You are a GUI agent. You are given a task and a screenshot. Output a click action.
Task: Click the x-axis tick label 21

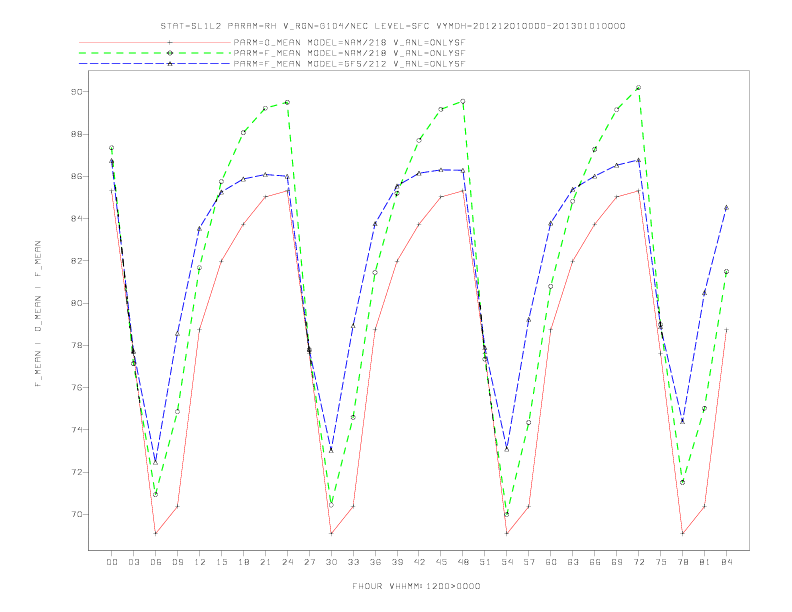pos(266,562)
